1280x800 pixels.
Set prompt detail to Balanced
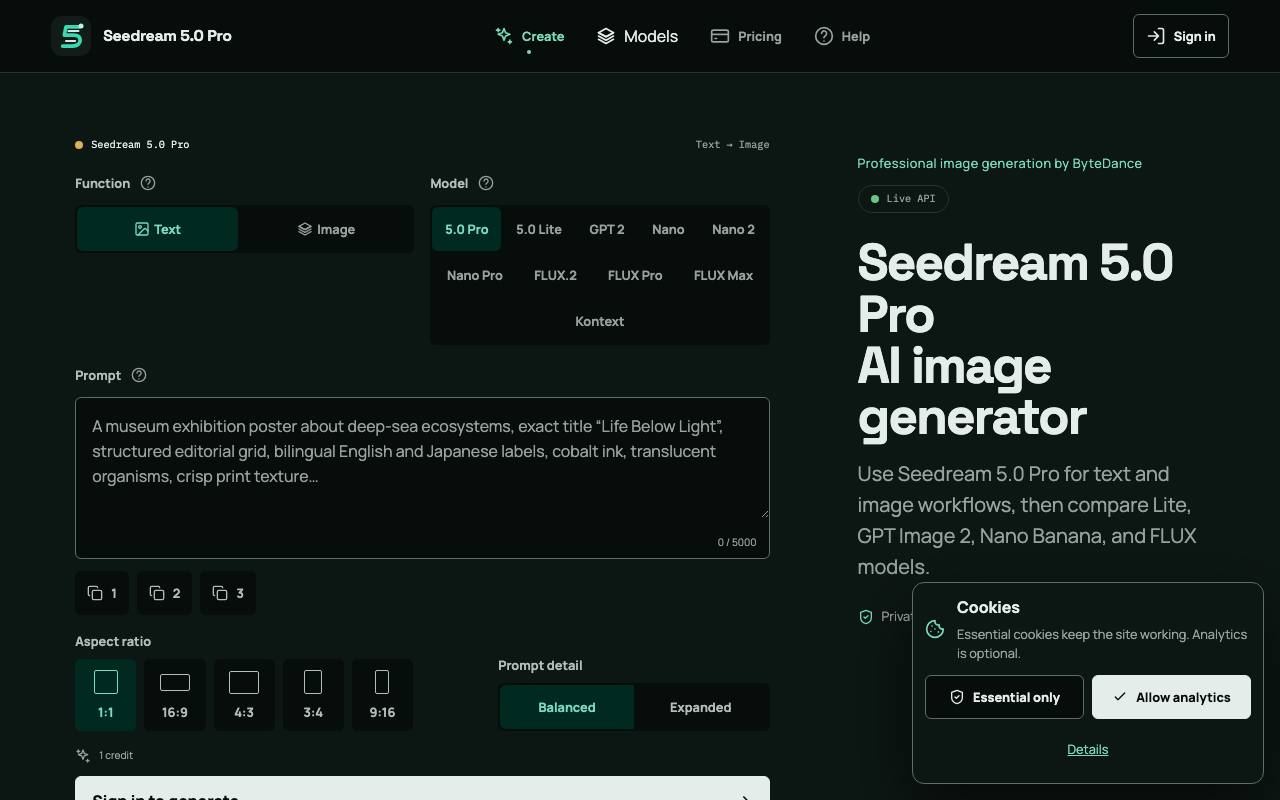[567, 707]
